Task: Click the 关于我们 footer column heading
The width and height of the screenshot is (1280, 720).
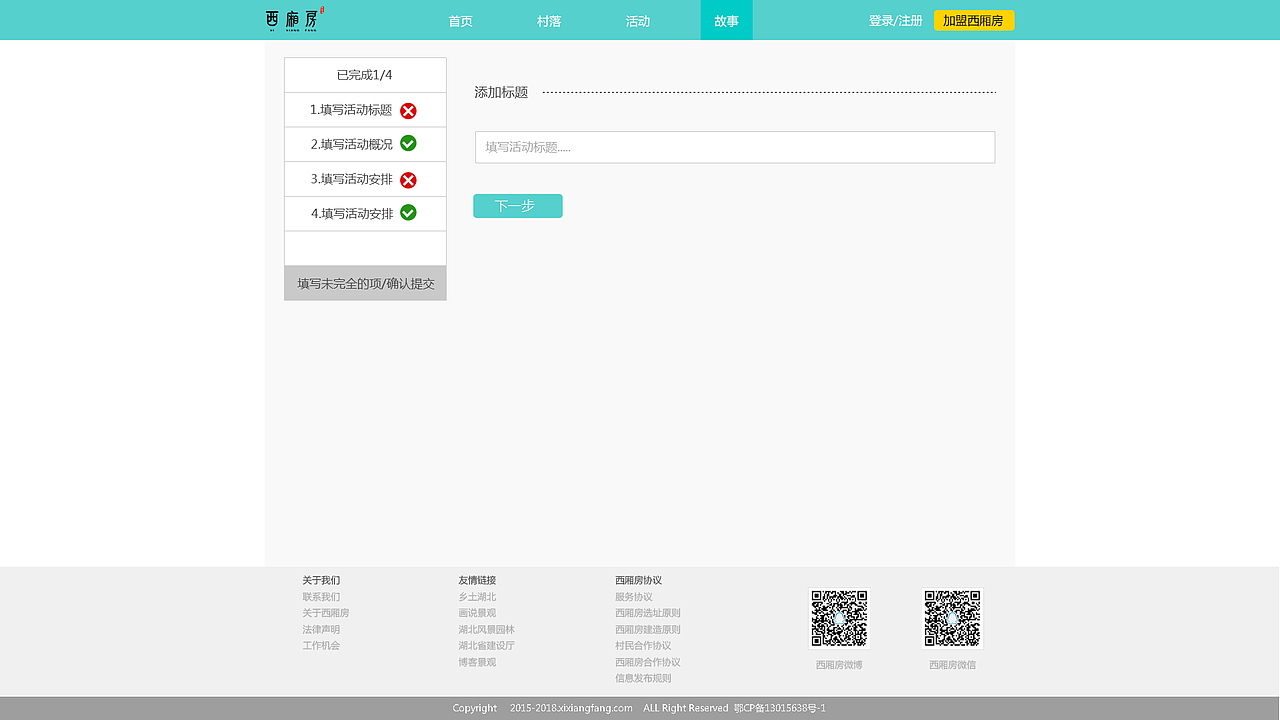Action: tap(321, 580)
